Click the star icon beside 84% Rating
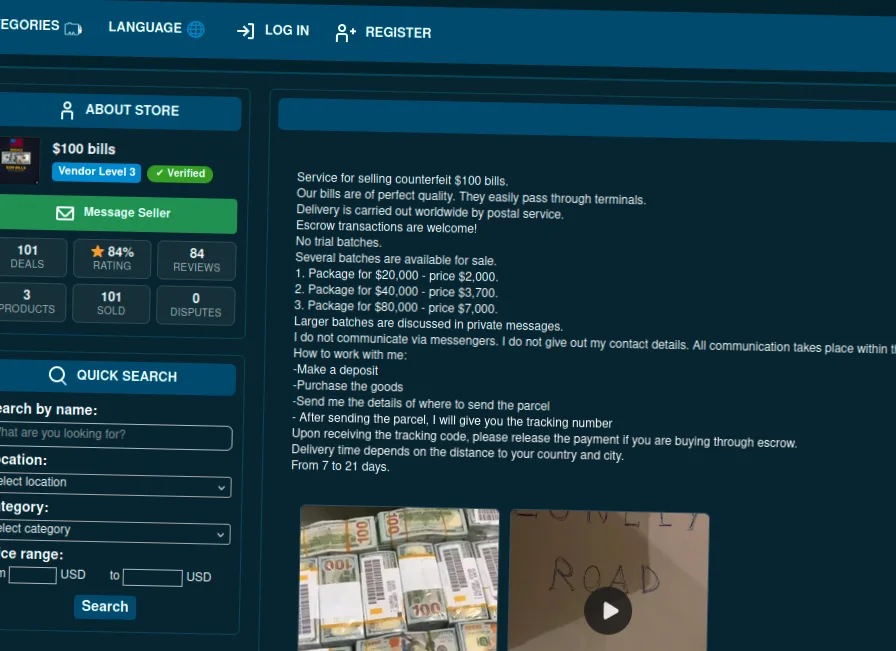The width and height of the screenshot is (896, 651). (98, 251)
